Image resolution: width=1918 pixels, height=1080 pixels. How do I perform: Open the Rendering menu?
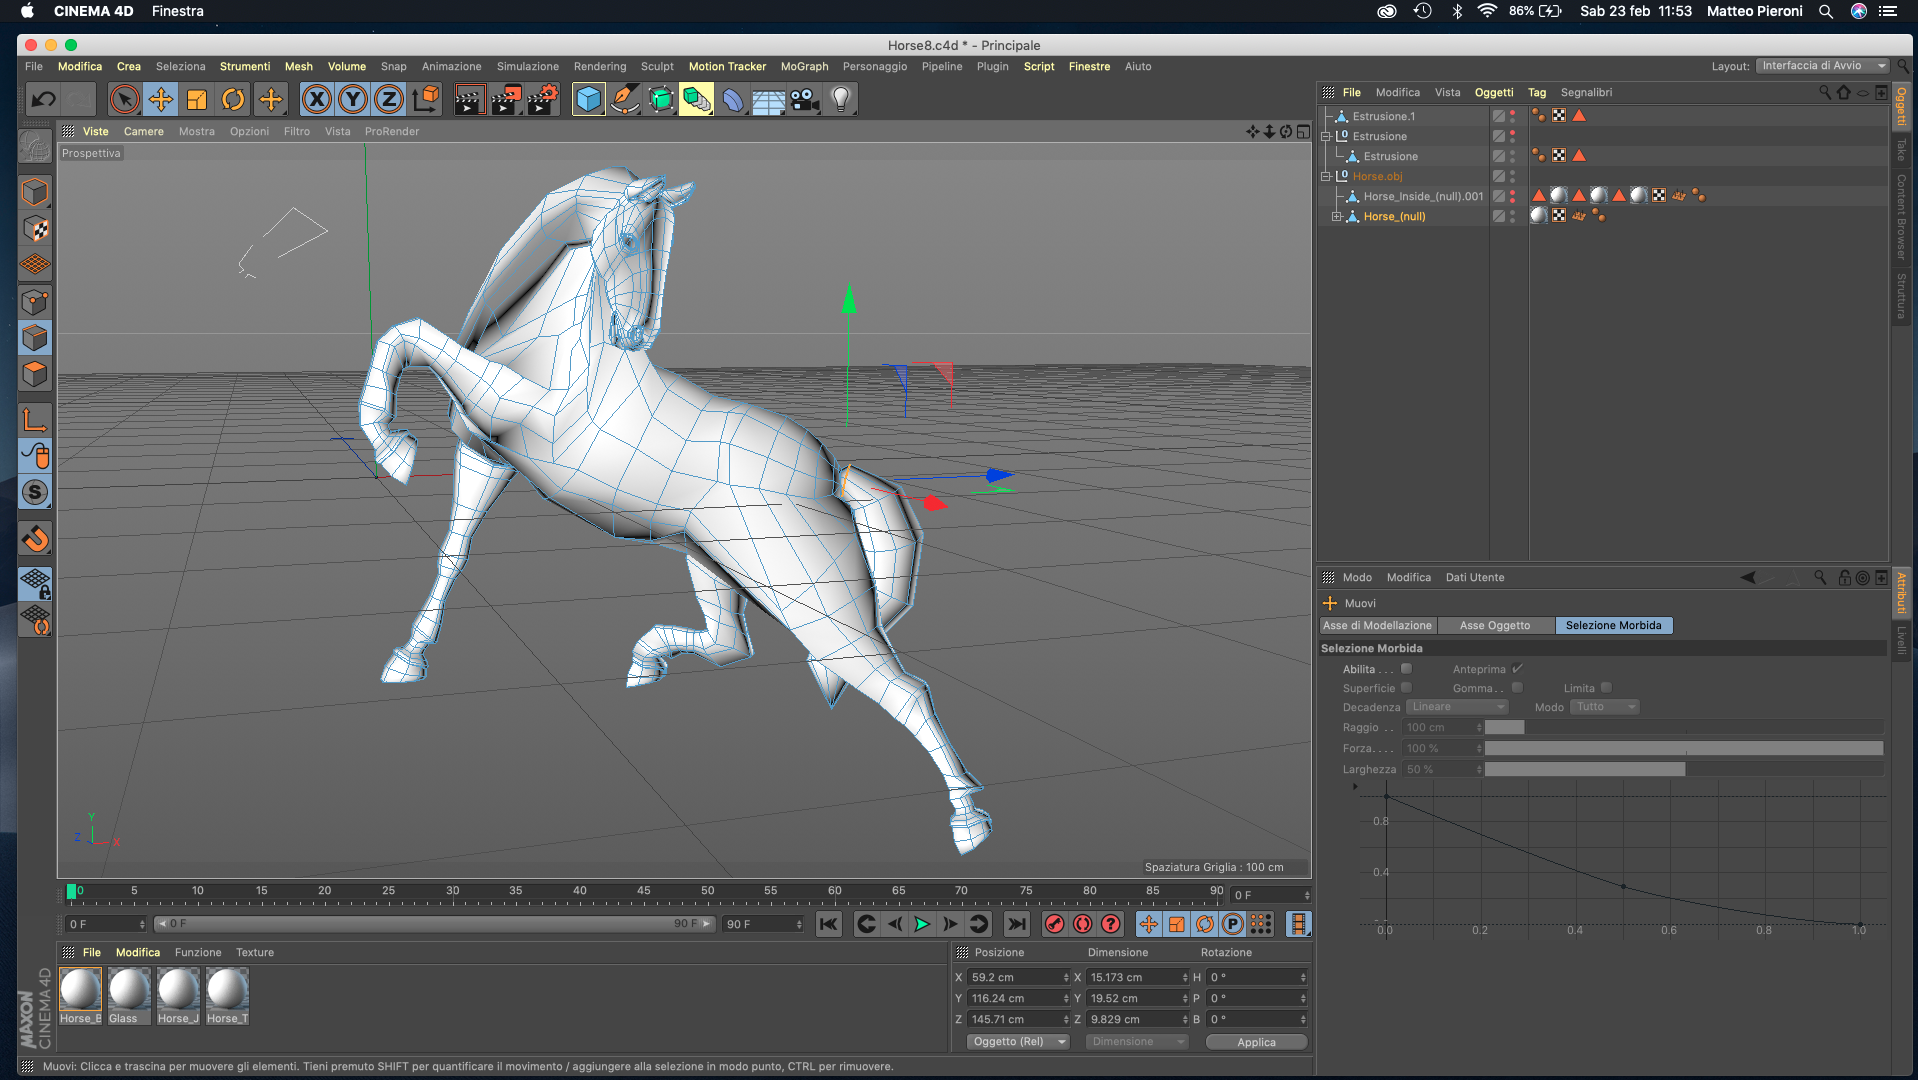point(599,66)
